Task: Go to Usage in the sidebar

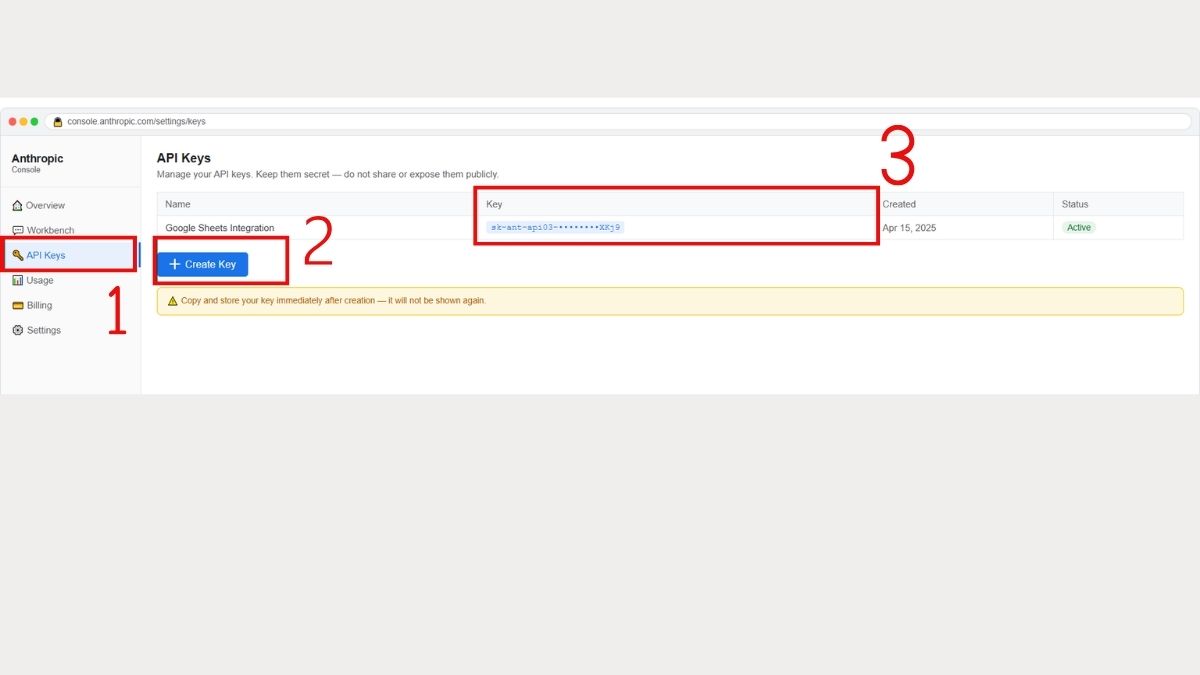Action: 70,280
